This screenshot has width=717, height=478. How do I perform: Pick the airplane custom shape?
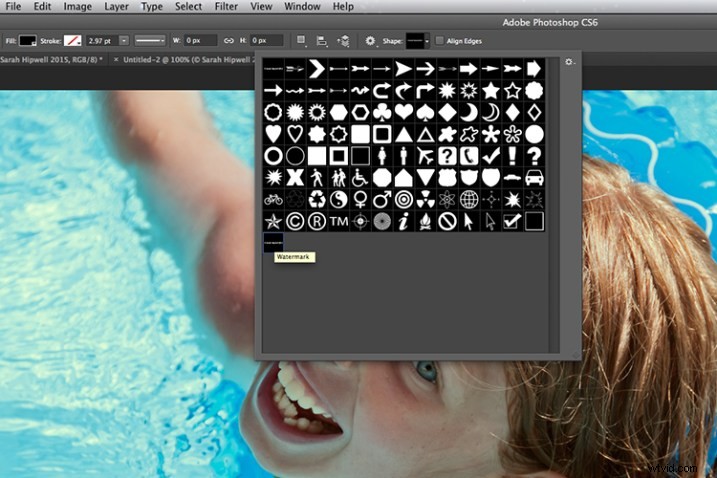pyautogui.click(x=425, y=156)
